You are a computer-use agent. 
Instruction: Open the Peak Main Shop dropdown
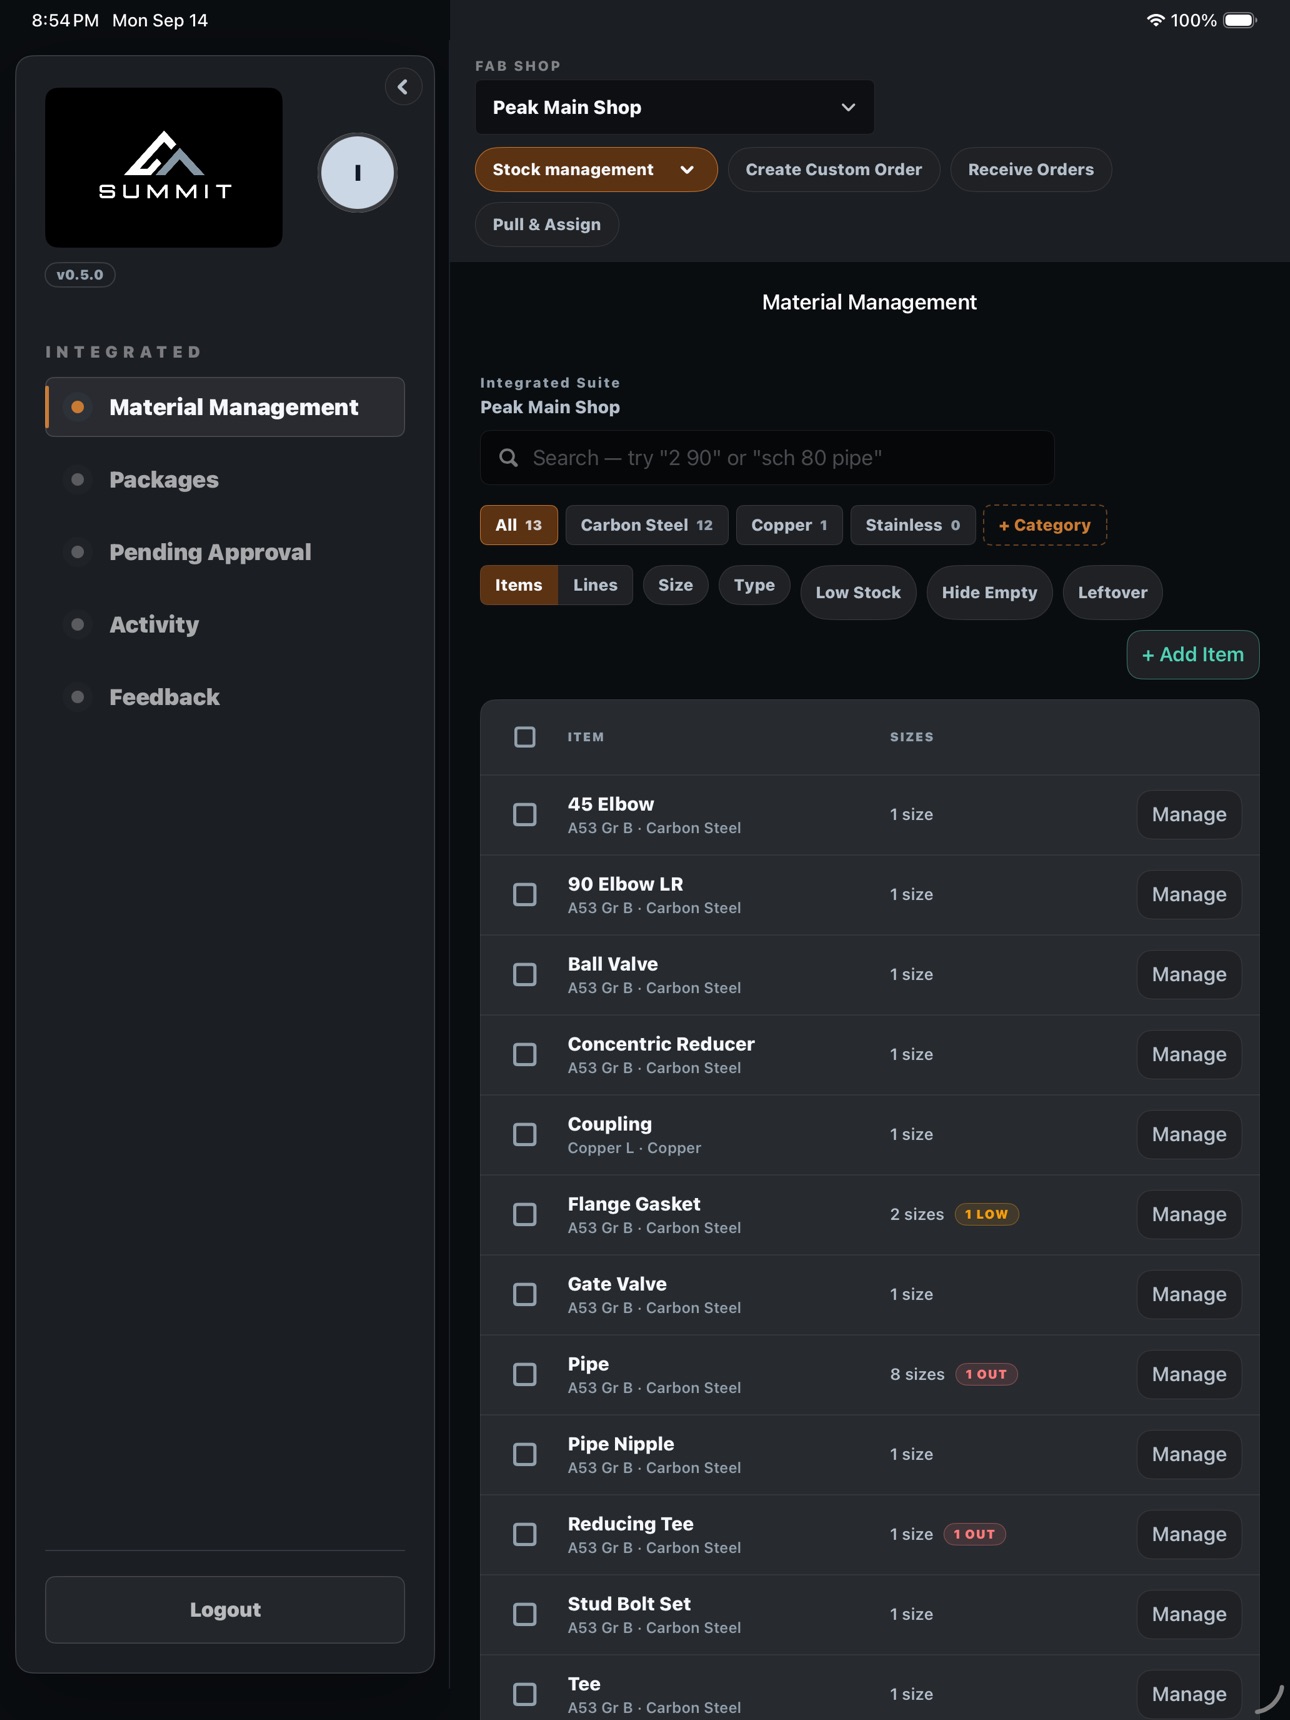click(675, 107)
